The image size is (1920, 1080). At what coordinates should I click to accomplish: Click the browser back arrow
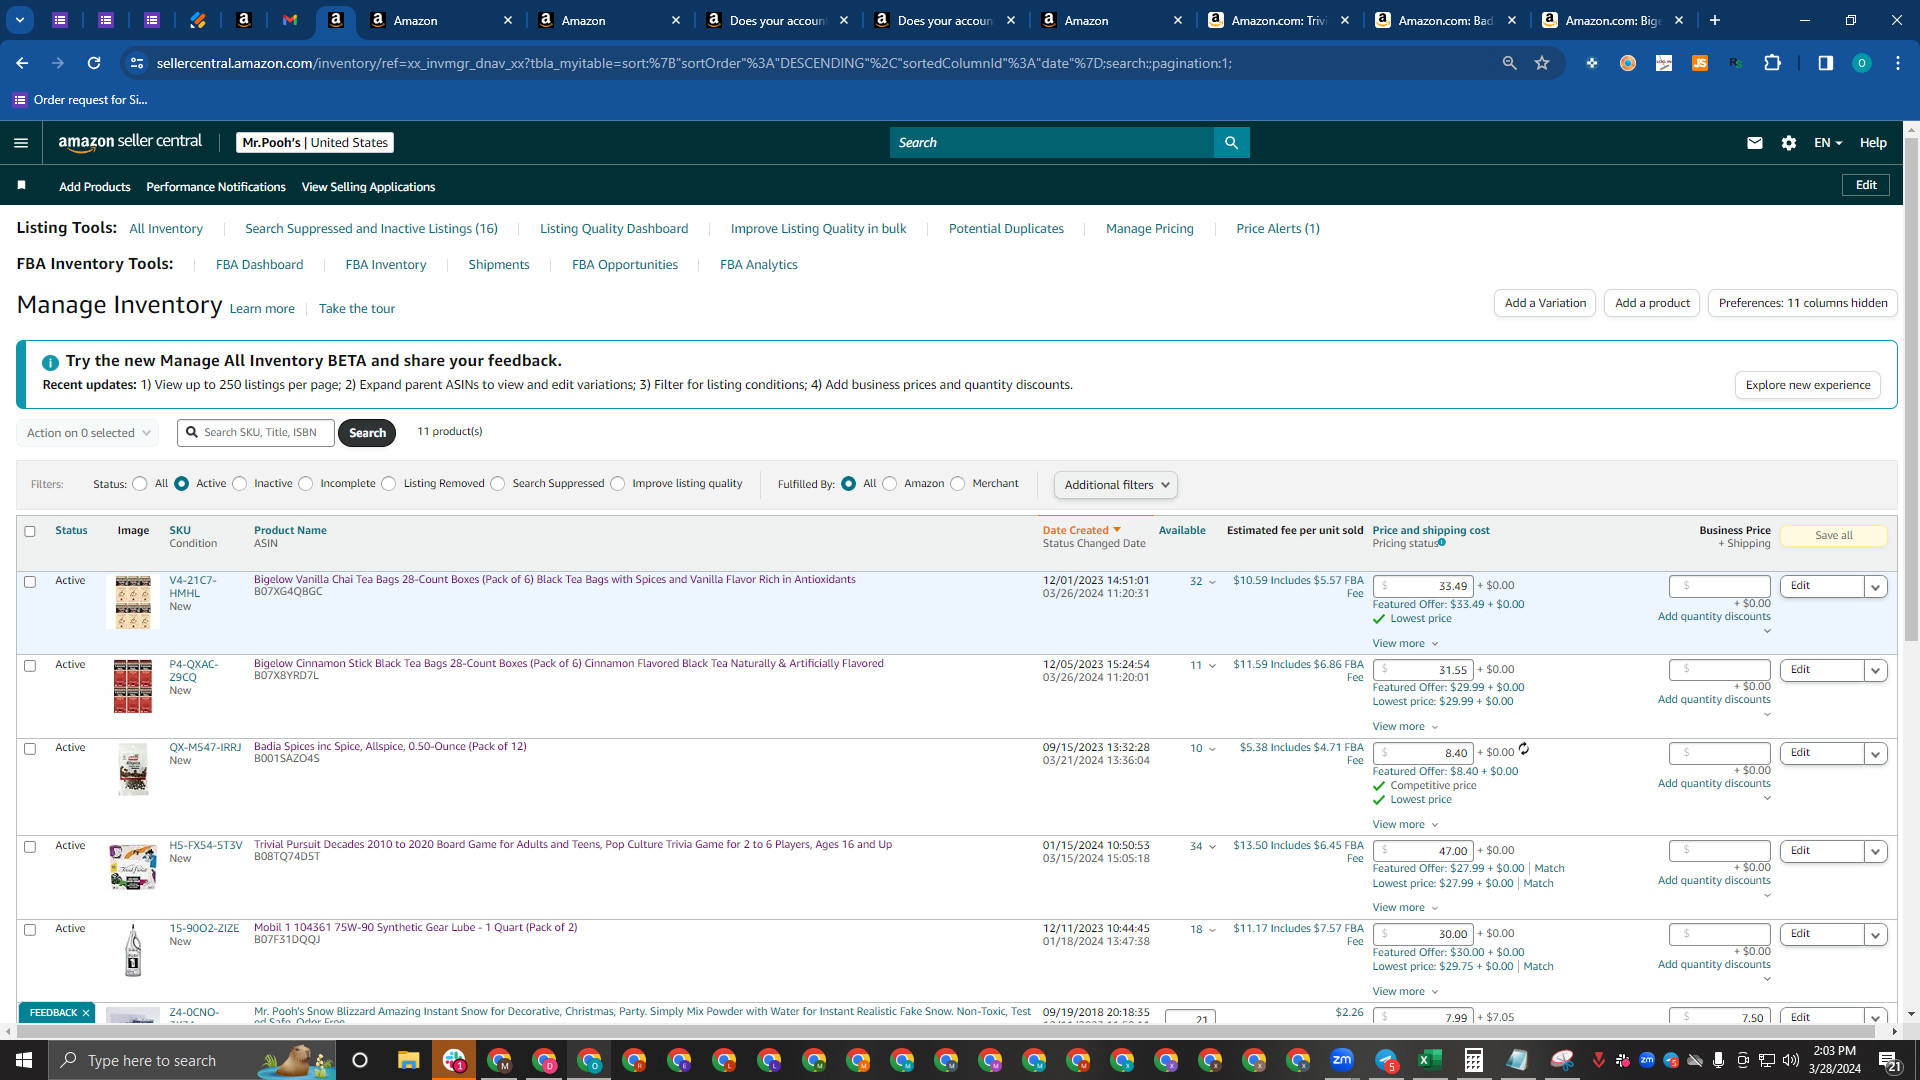[x=22, y=63]
